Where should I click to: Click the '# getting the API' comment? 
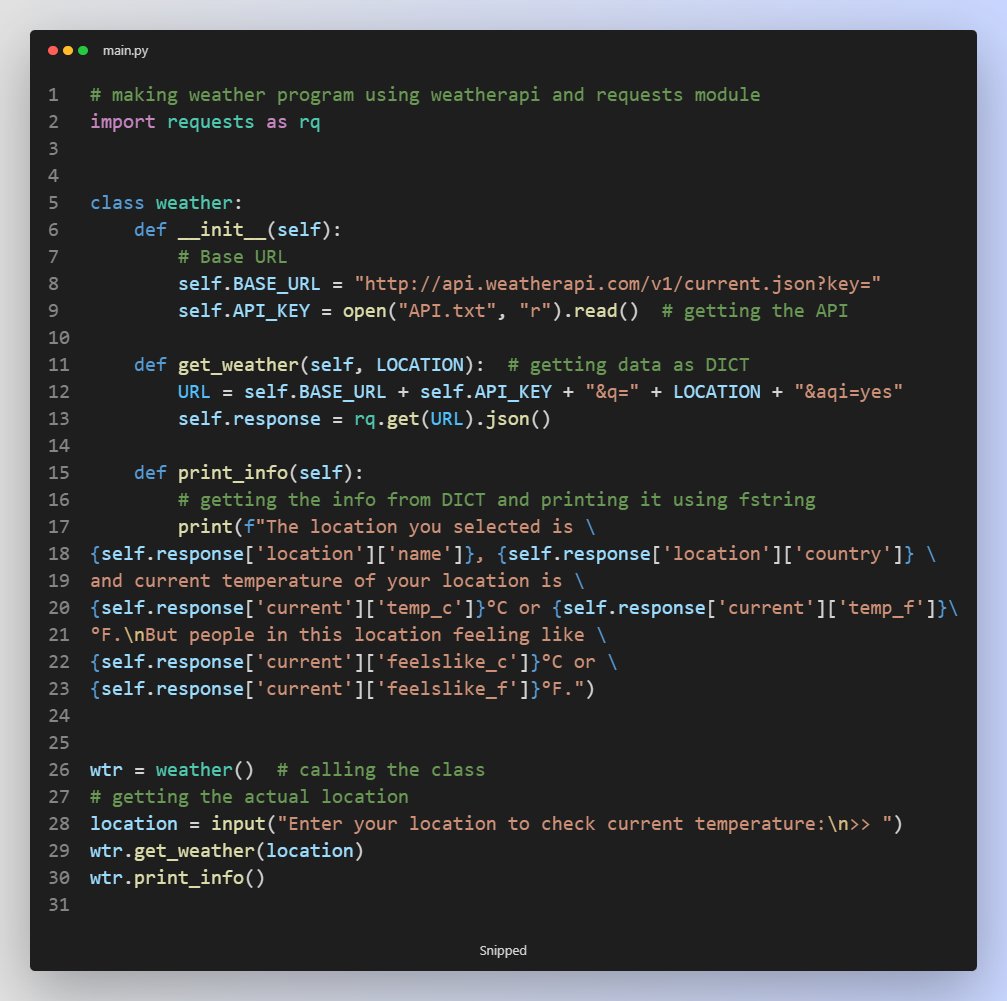[755, 311]
